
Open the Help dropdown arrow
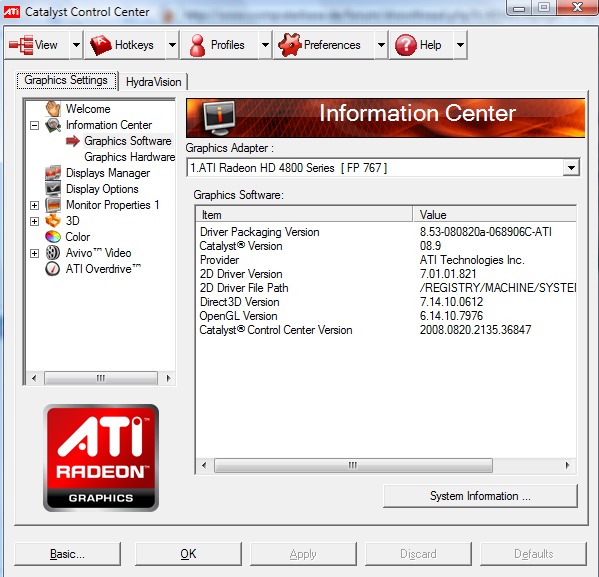tap(460, 45)
